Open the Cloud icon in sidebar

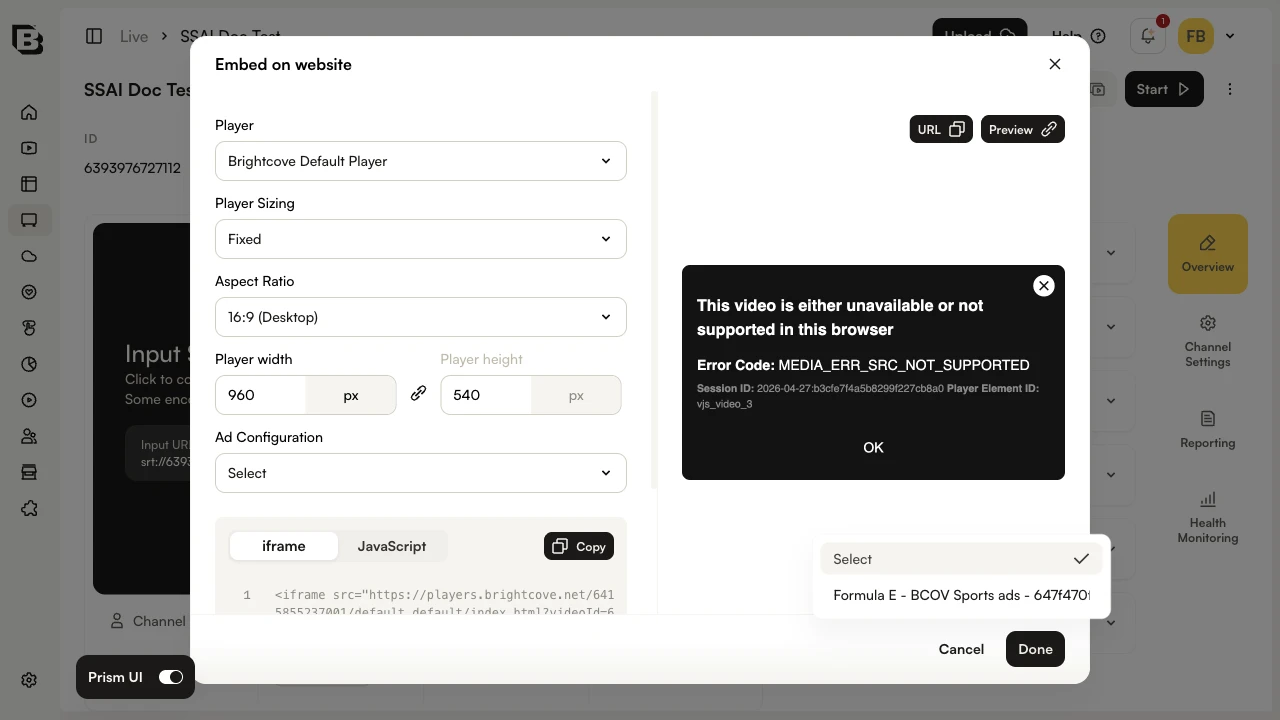[x=29, y=256]
